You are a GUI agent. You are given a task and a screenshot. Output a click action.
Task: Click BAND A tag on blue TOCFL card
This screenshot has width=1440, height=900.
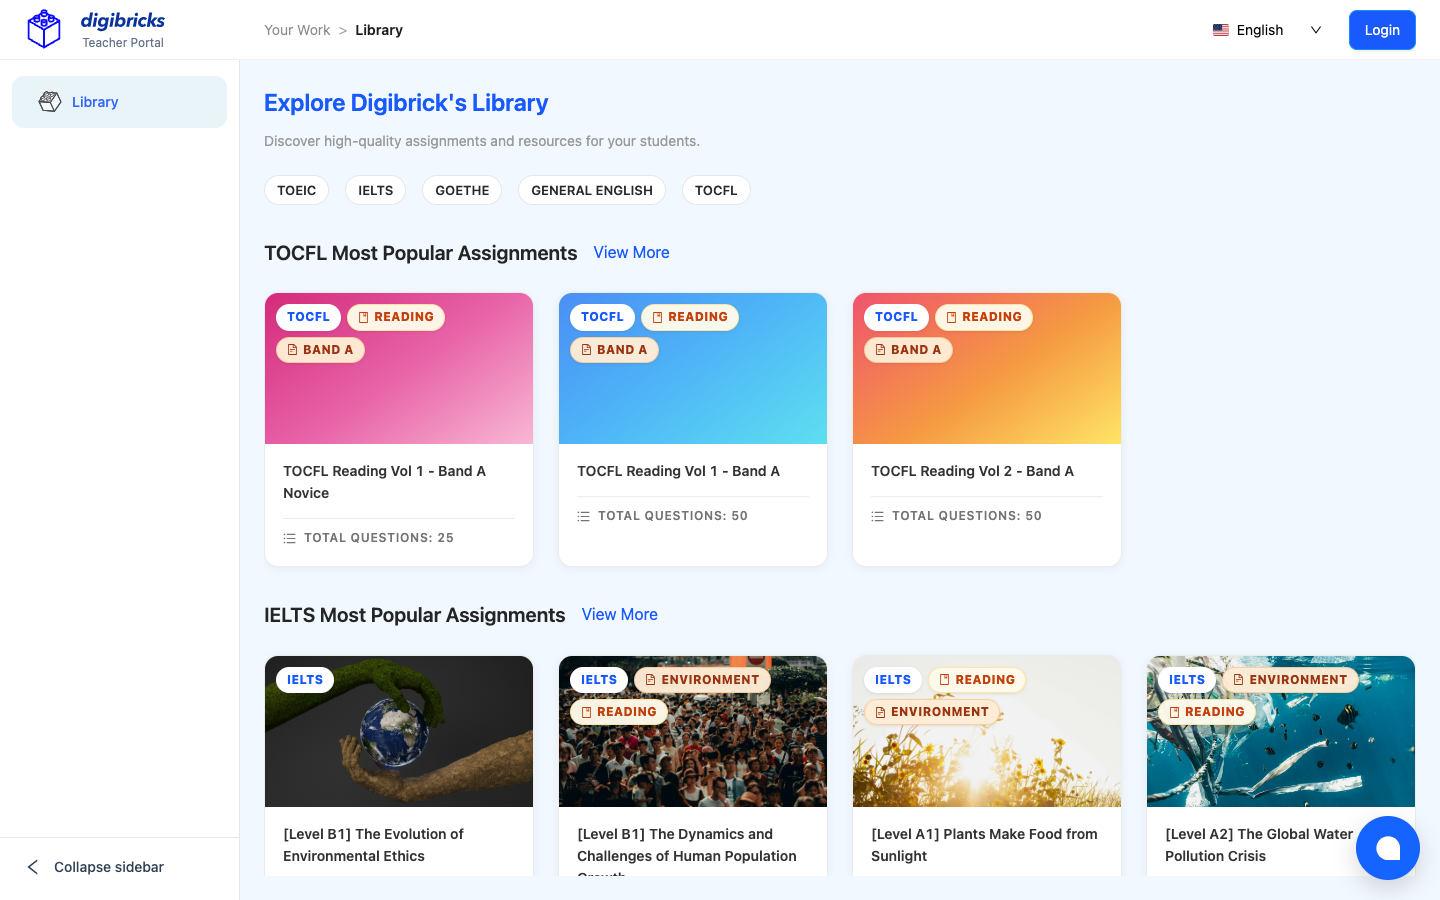tap(614, 350)
